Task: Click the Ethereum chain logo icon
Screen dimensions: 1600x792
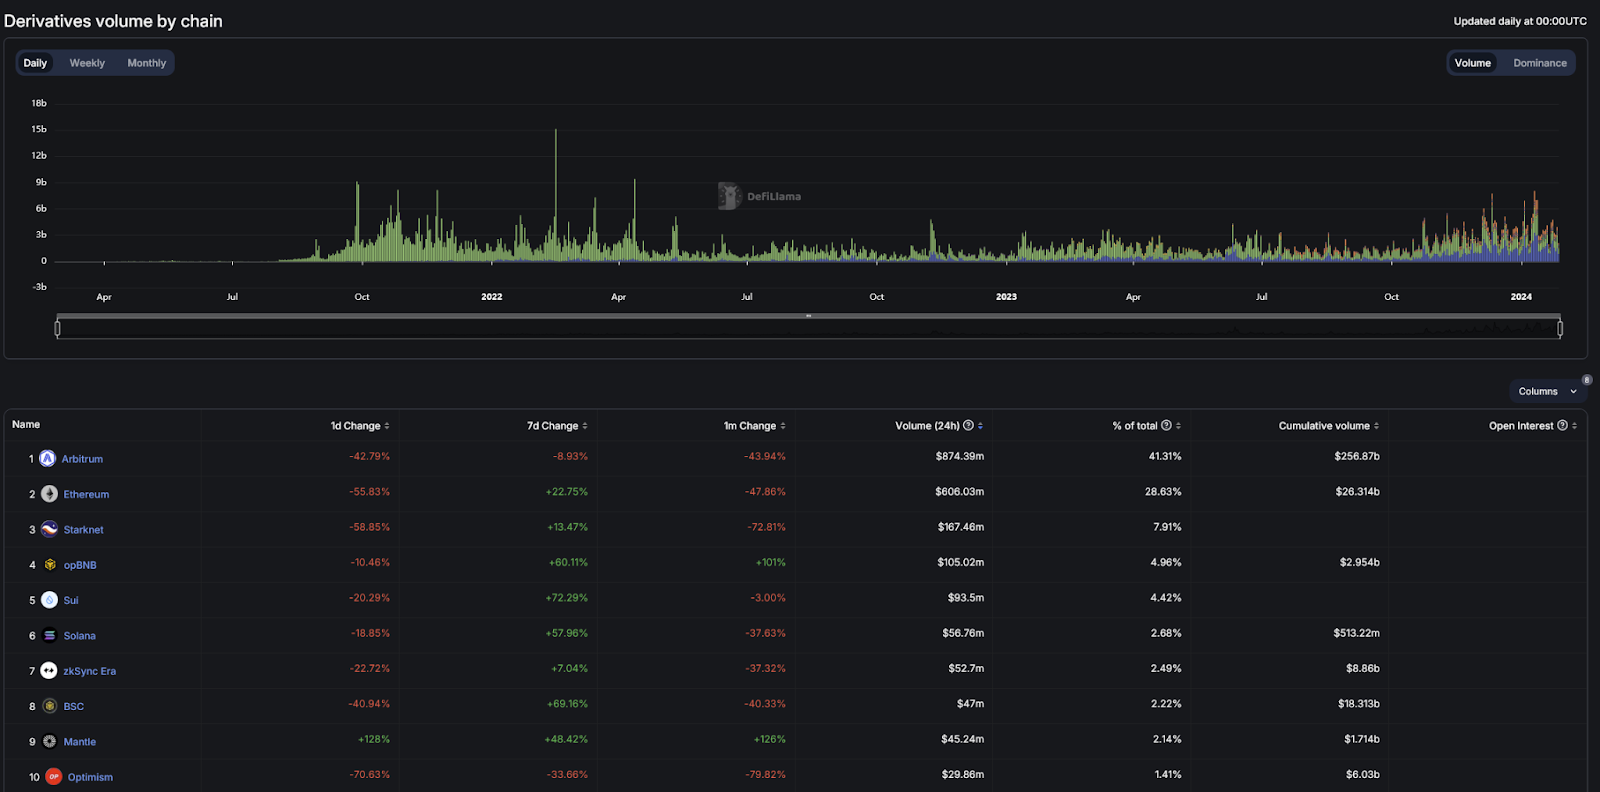Action: click(x=49, y=494)
